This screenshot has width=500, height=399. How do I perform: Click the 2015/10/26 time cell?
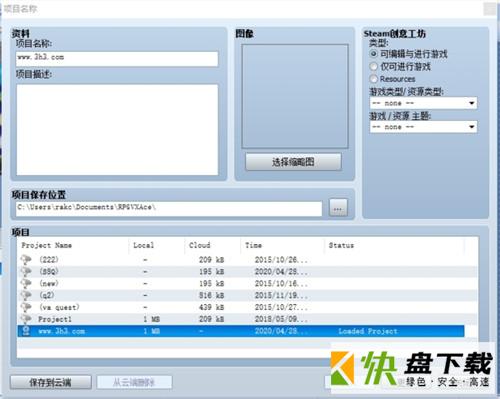[x=281, y=259]
